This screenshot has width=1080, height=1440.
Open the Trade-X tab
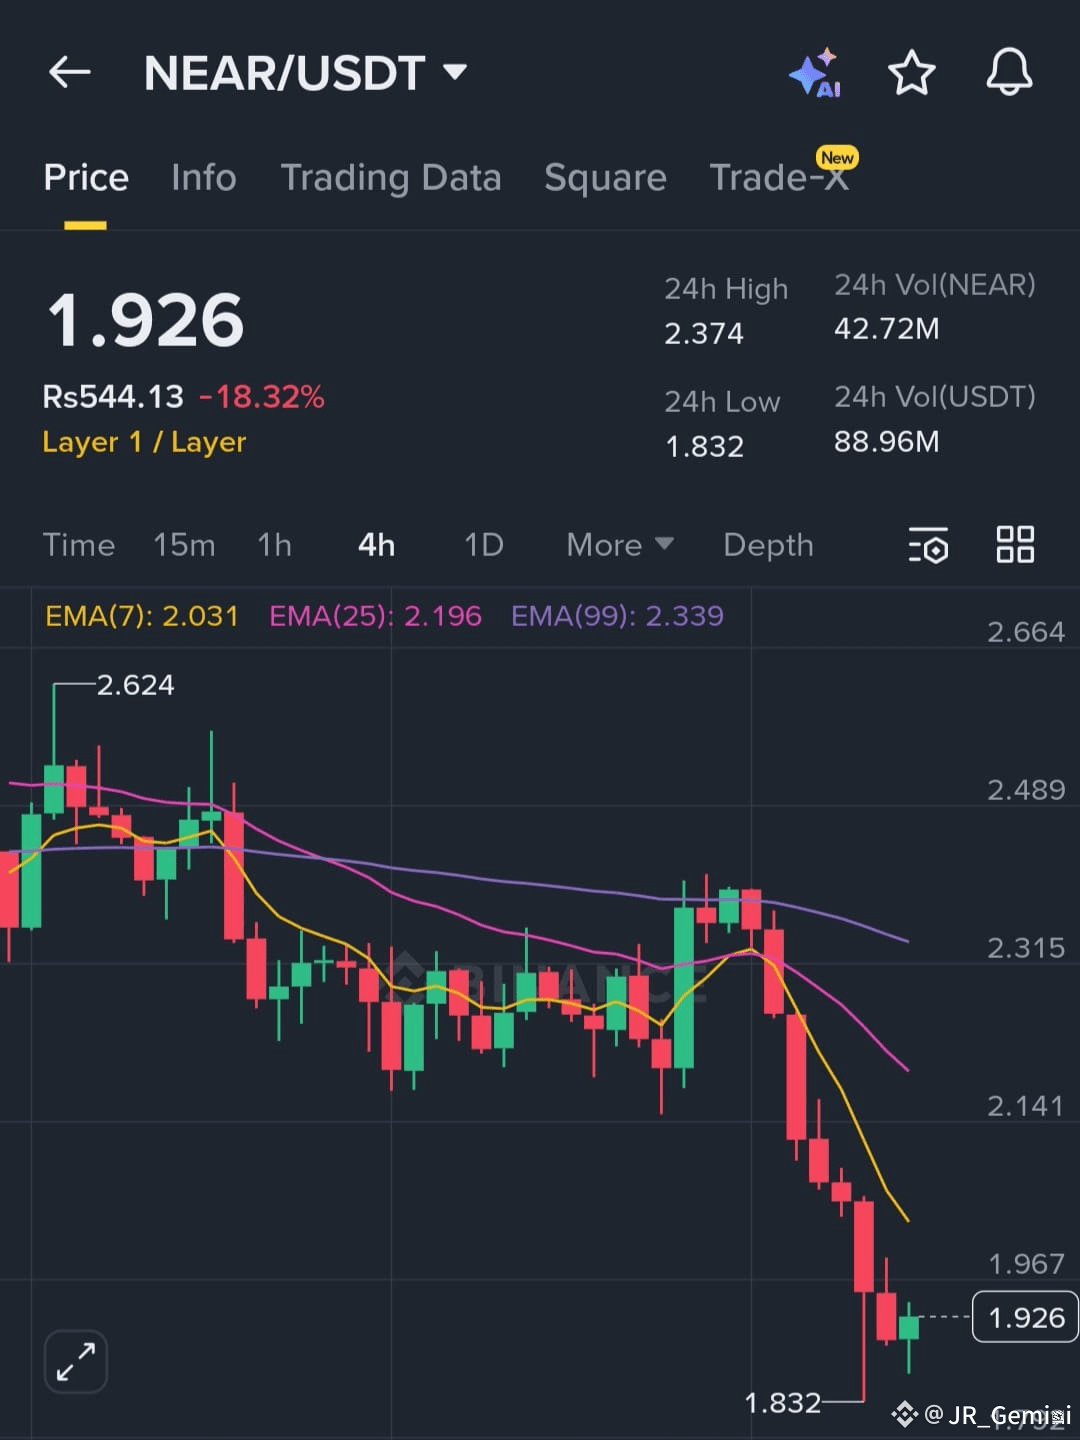pos(779,178)
